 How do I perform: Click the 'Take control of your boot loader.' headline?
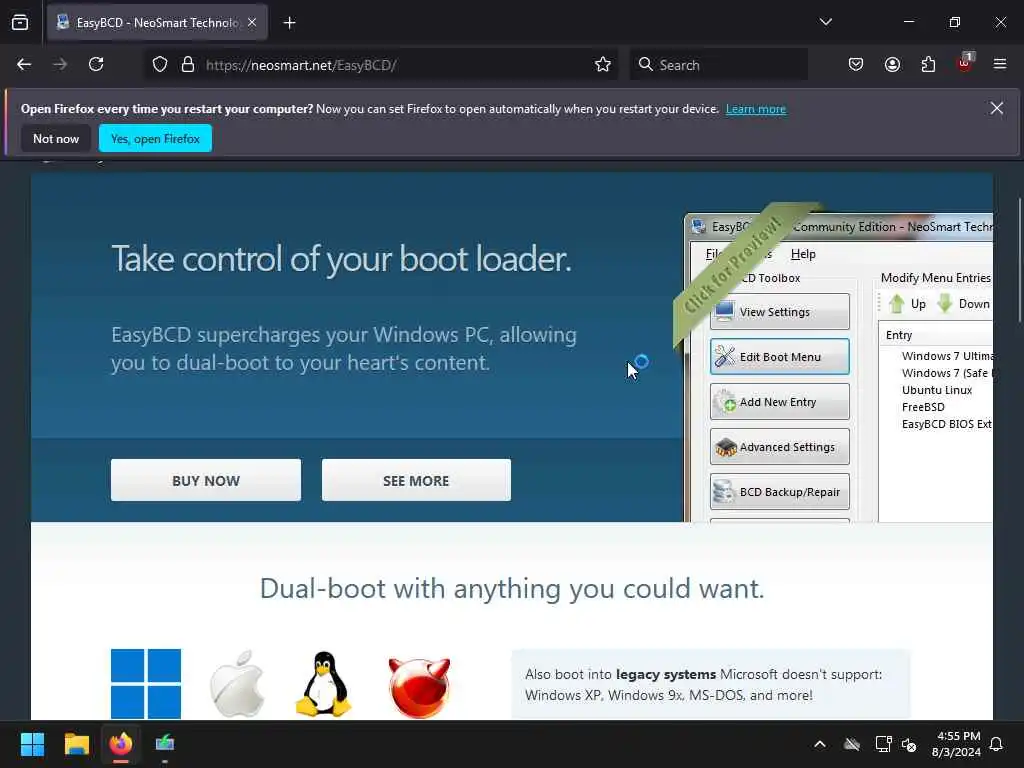click(x=342, y=259)
